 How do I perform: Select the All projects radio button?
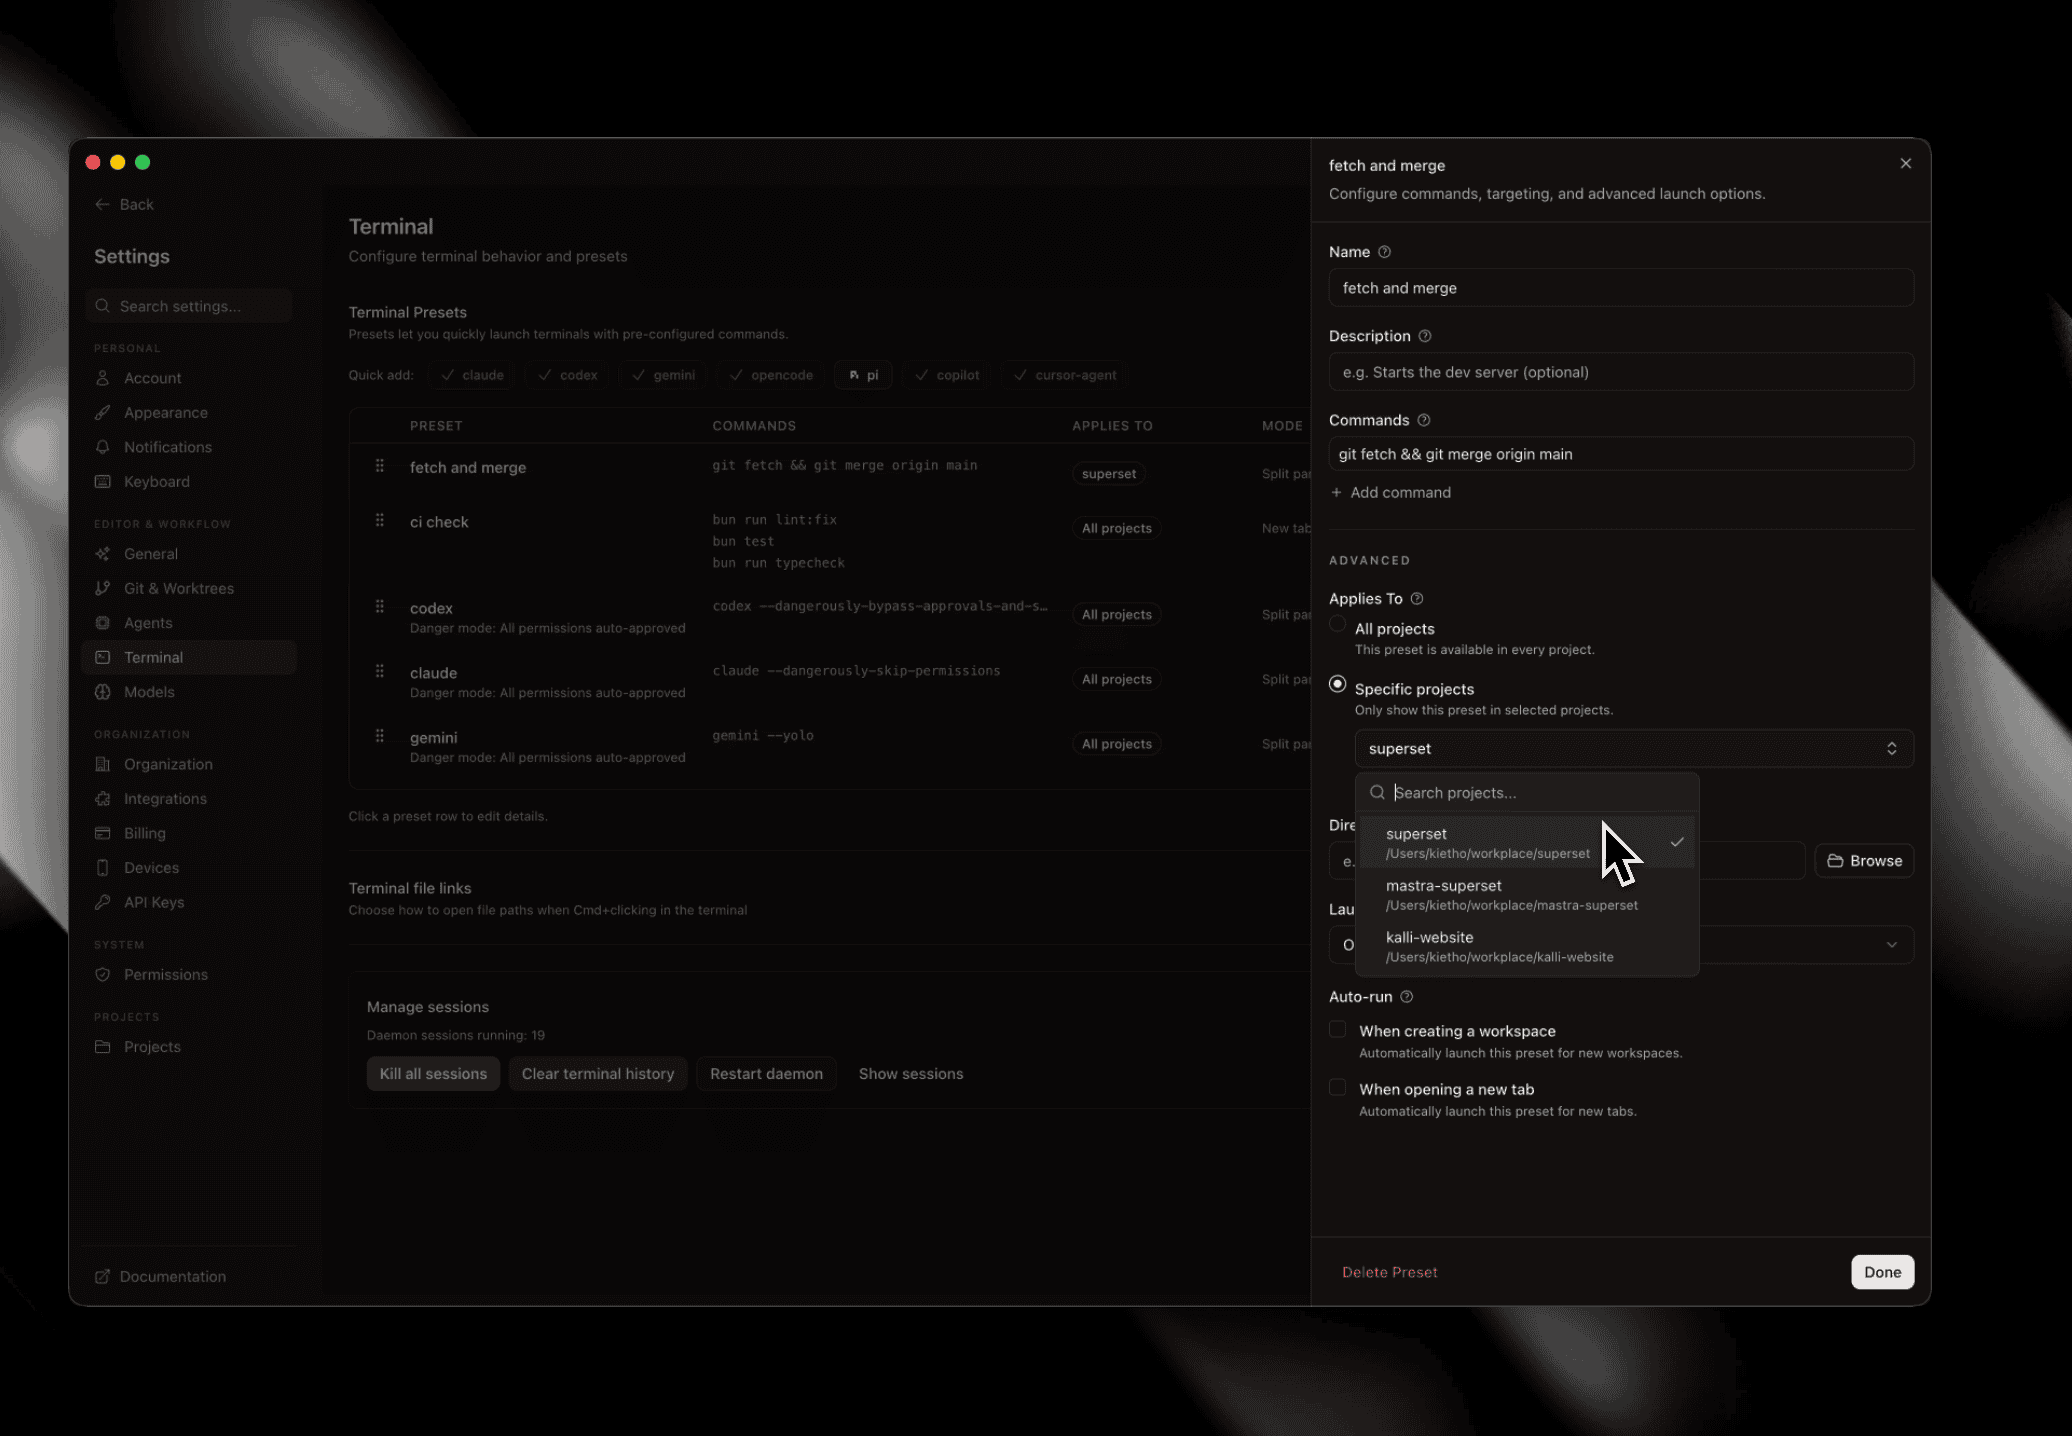pos(1338,625)
